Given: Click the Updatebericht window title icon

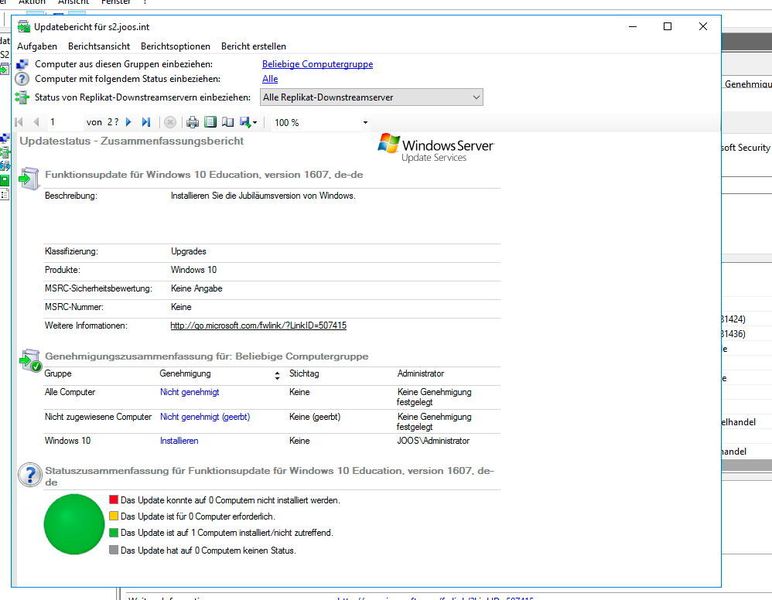Looking at the screenshot, I should (24, 27).
